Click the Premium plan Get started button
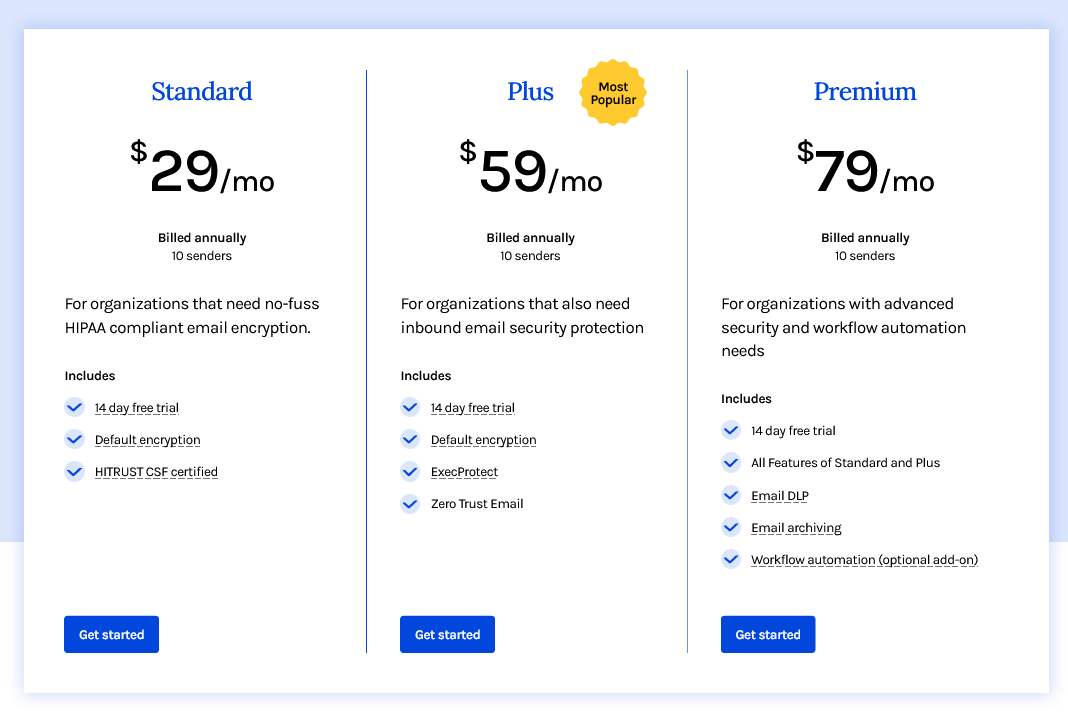1068x714 pixels. (x=768, y=635)
